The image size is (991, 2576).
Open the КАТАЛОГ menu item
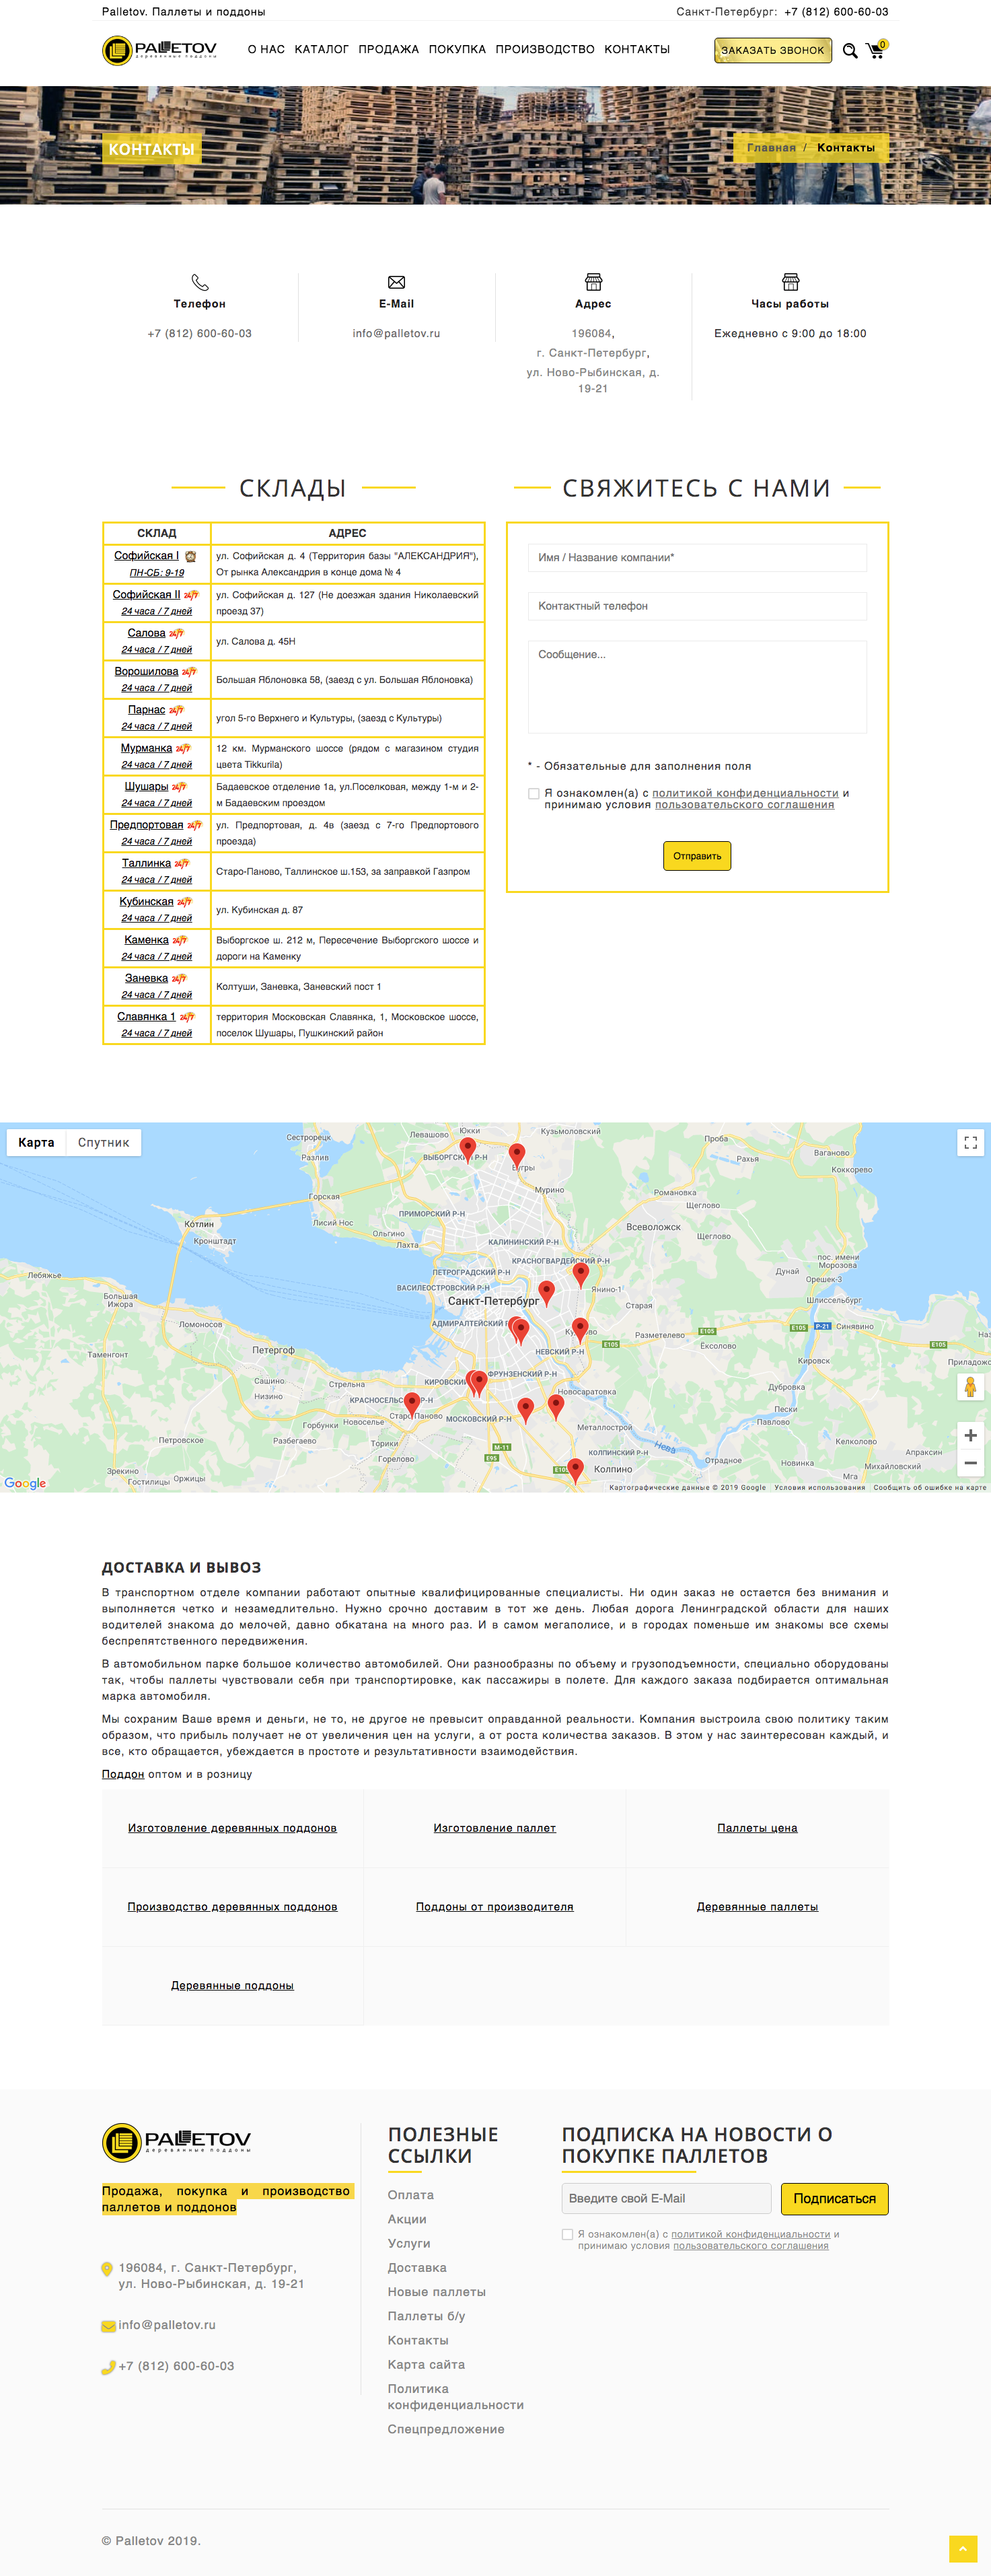point(322,49)
